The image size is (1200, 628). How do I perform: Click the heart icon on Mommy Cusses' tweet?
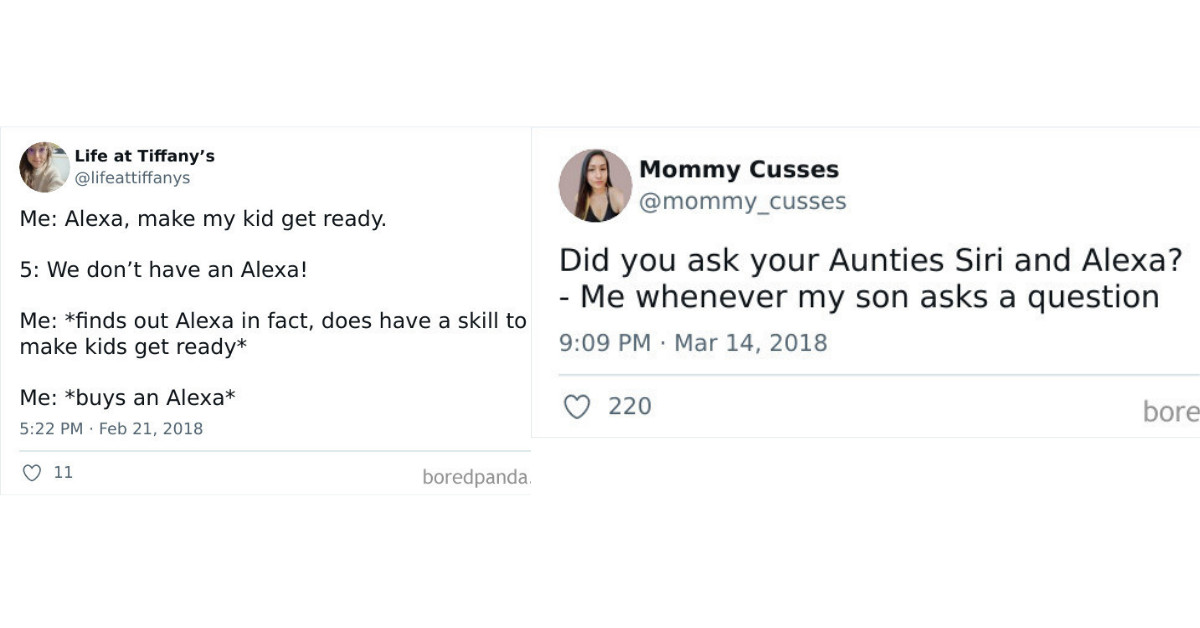point(578,406)
